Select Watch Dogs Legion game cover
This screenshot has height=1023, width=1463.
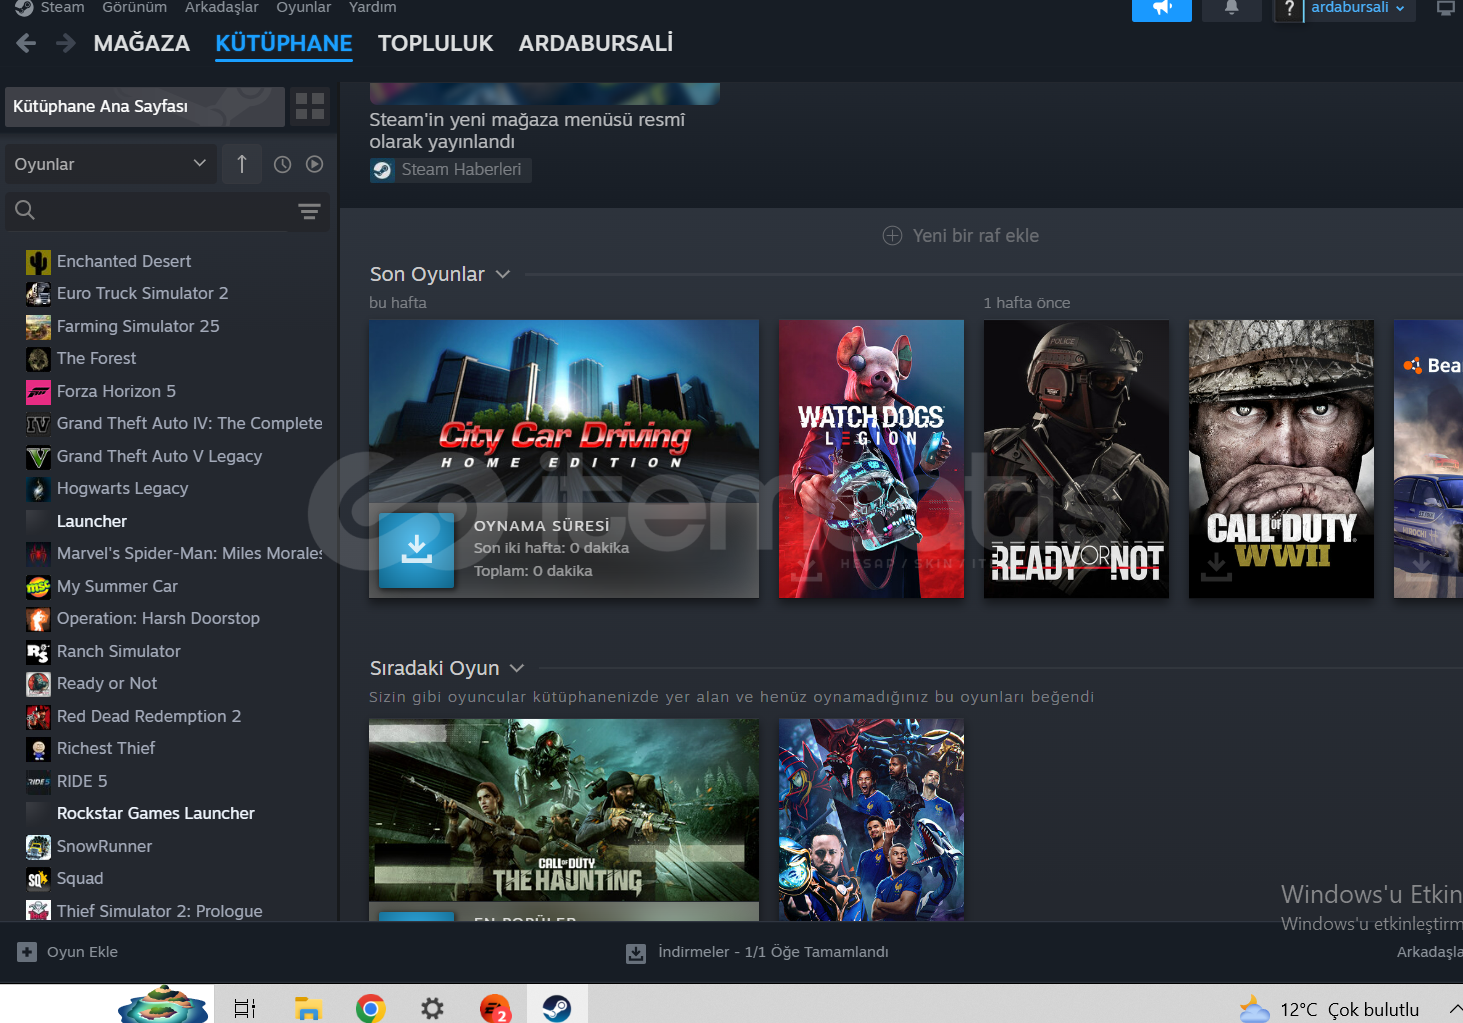tap(871, 459)
